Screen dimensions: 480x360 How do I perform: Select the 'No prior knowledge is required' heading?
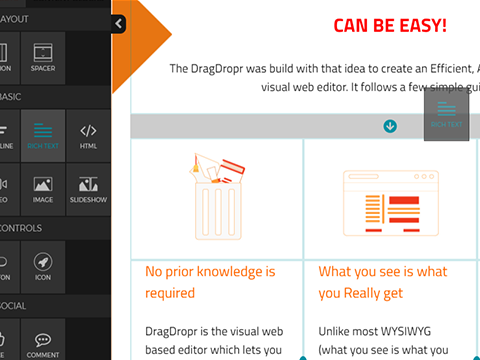click(210, 282)
